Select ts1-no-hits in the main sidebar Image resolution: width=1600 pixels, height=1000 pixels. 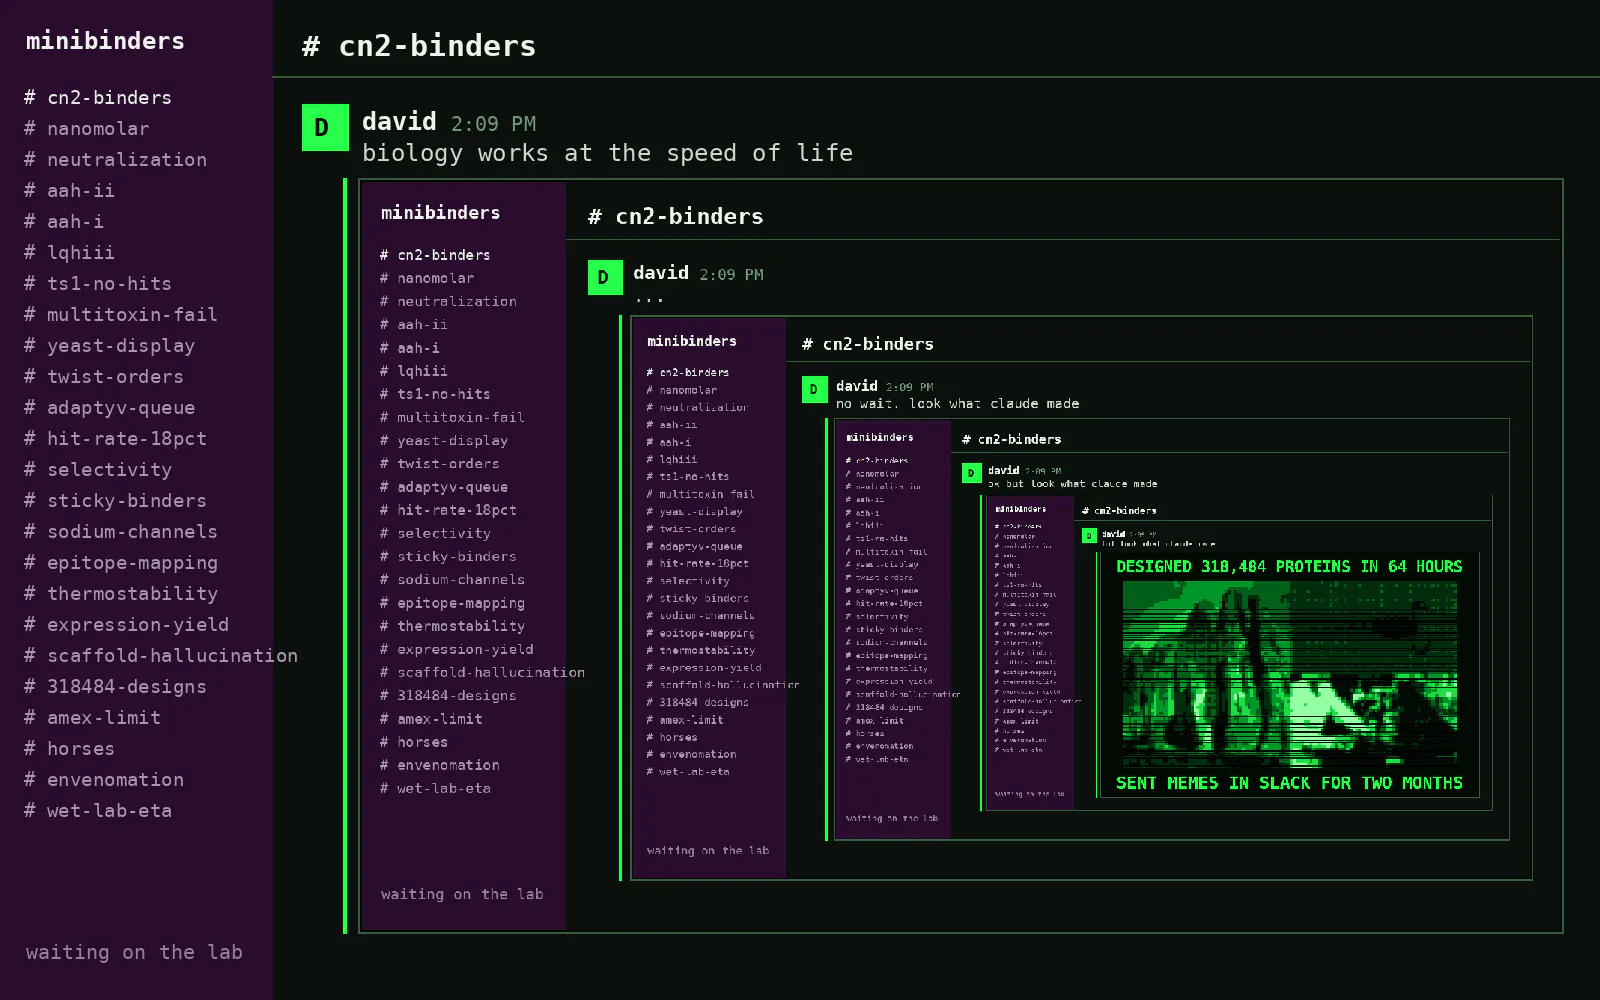pos(98,283)
